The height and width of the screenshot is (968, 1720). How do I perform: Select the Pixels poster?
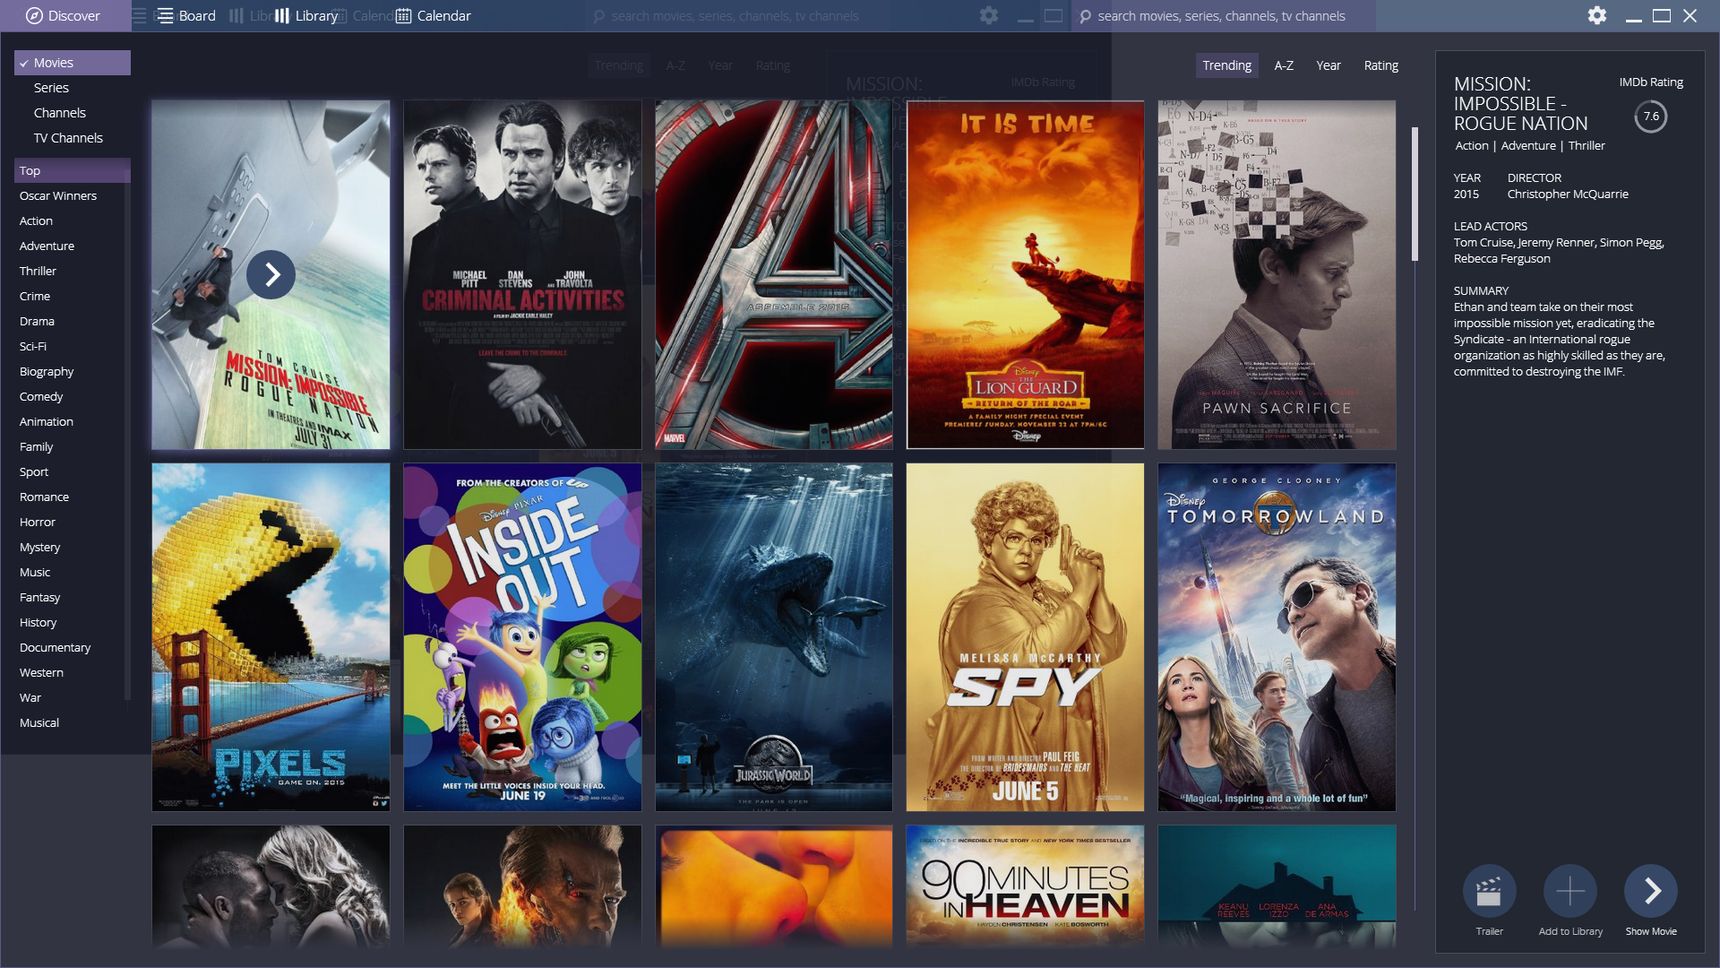click(x=271, y=637)
